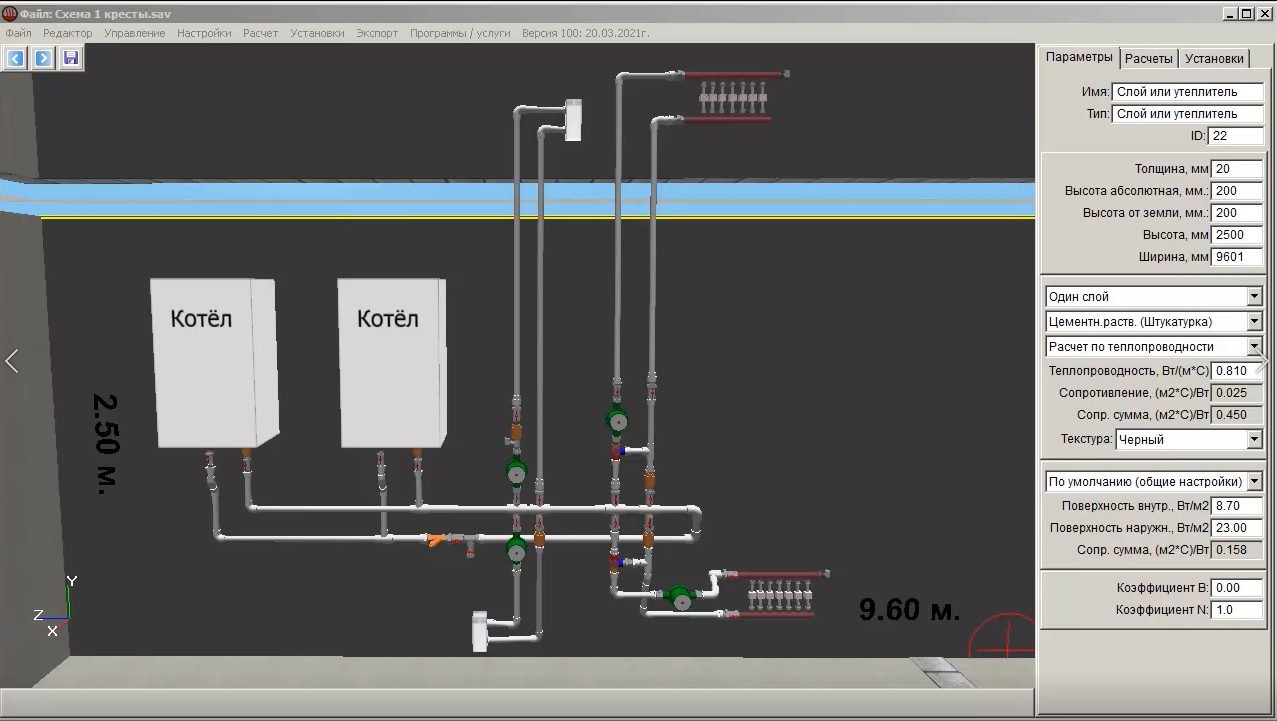Click the lower Сопр. сумма field showing 0.158

1237,550
